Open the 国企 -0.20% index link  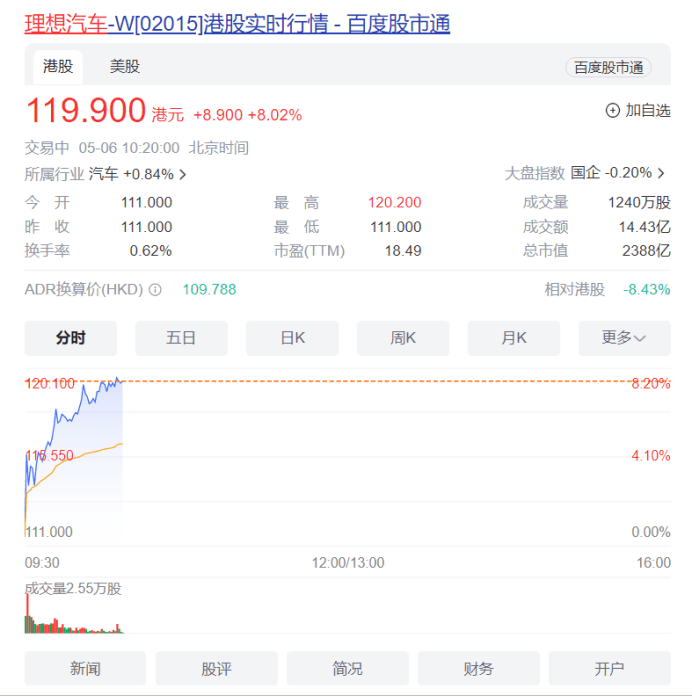[x=611, y=172]
